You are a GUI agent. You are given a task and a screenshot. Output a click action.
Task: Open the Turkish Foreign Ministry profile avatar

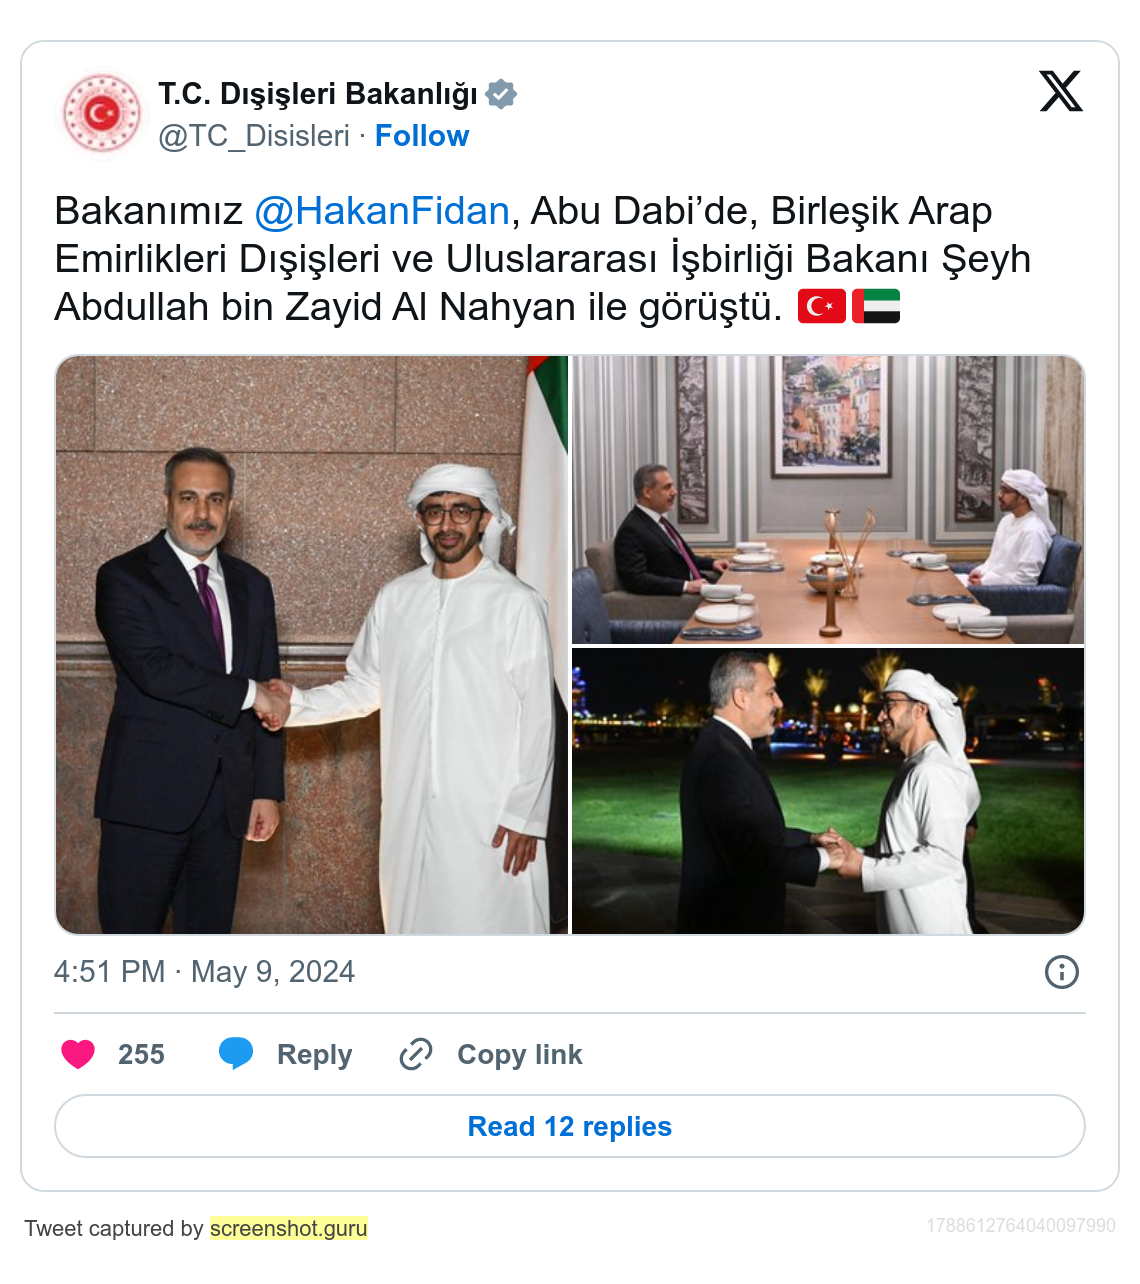[x=102, y=113]
